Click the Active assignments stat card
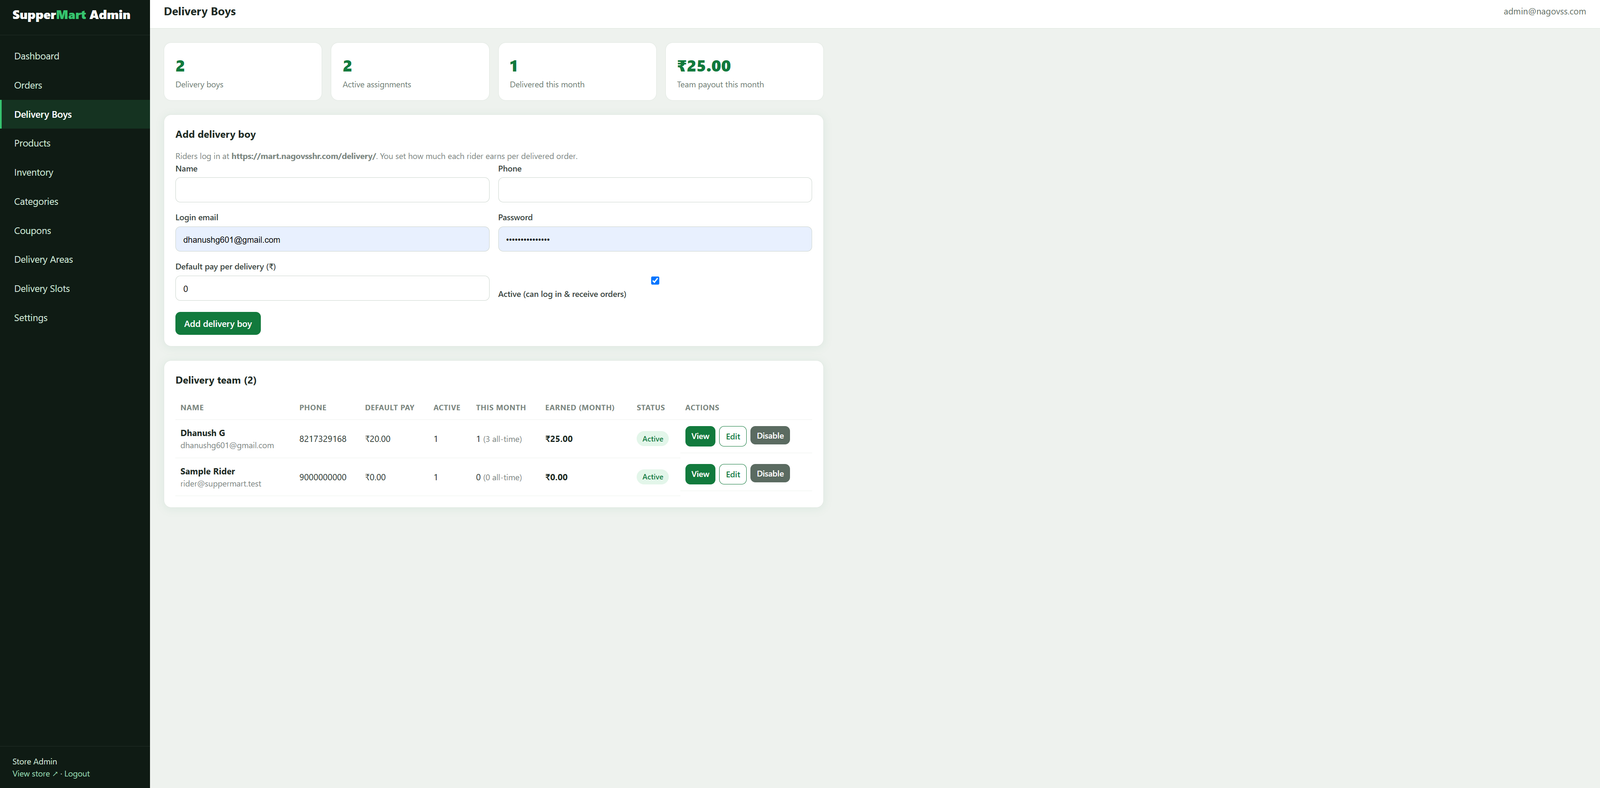 pyautogui.click(x=410, y=71)
